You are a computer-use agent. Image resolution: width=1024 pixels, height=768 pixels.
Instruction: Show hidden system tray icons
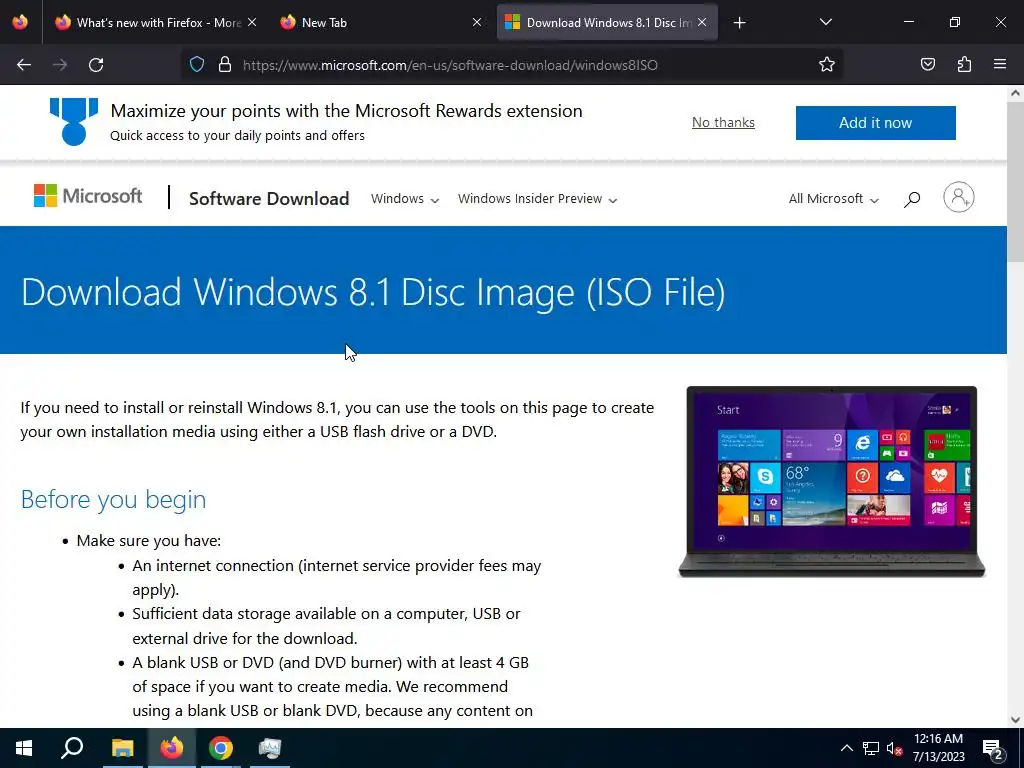click(846, 748)
